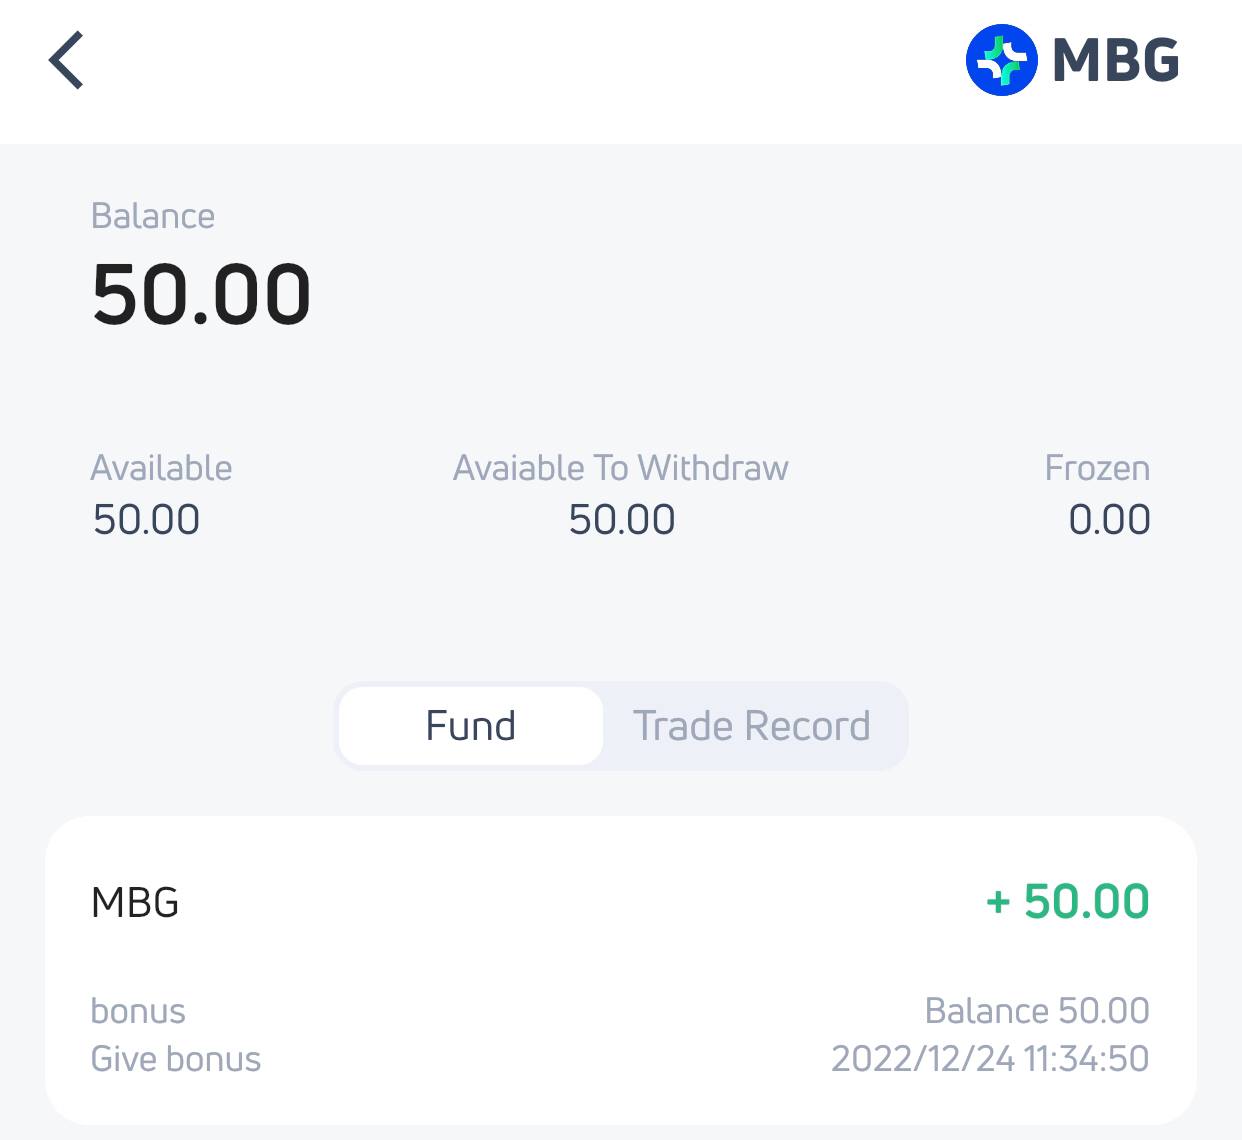Click the Give bonus description
The image size is (1242, 1140).
pos(176,1059)
